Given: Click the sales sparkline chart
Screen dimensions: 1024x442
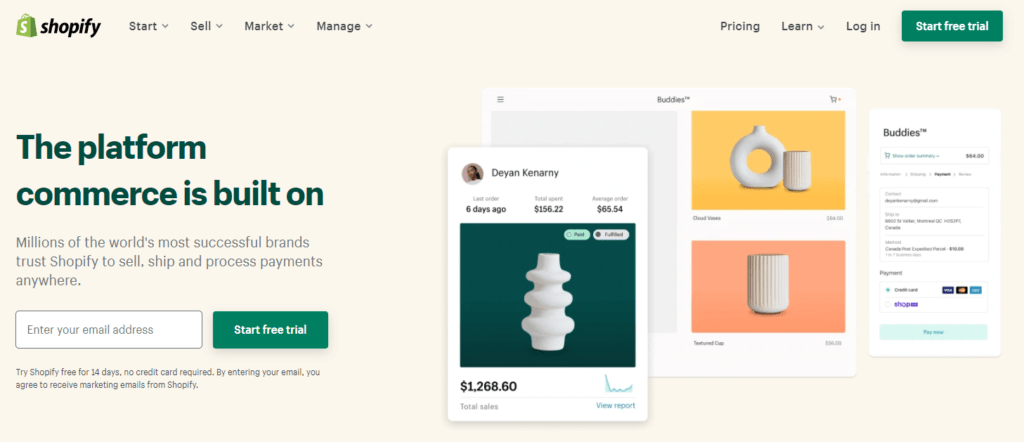Looking at the screenshot, I should tap(618, 383).
